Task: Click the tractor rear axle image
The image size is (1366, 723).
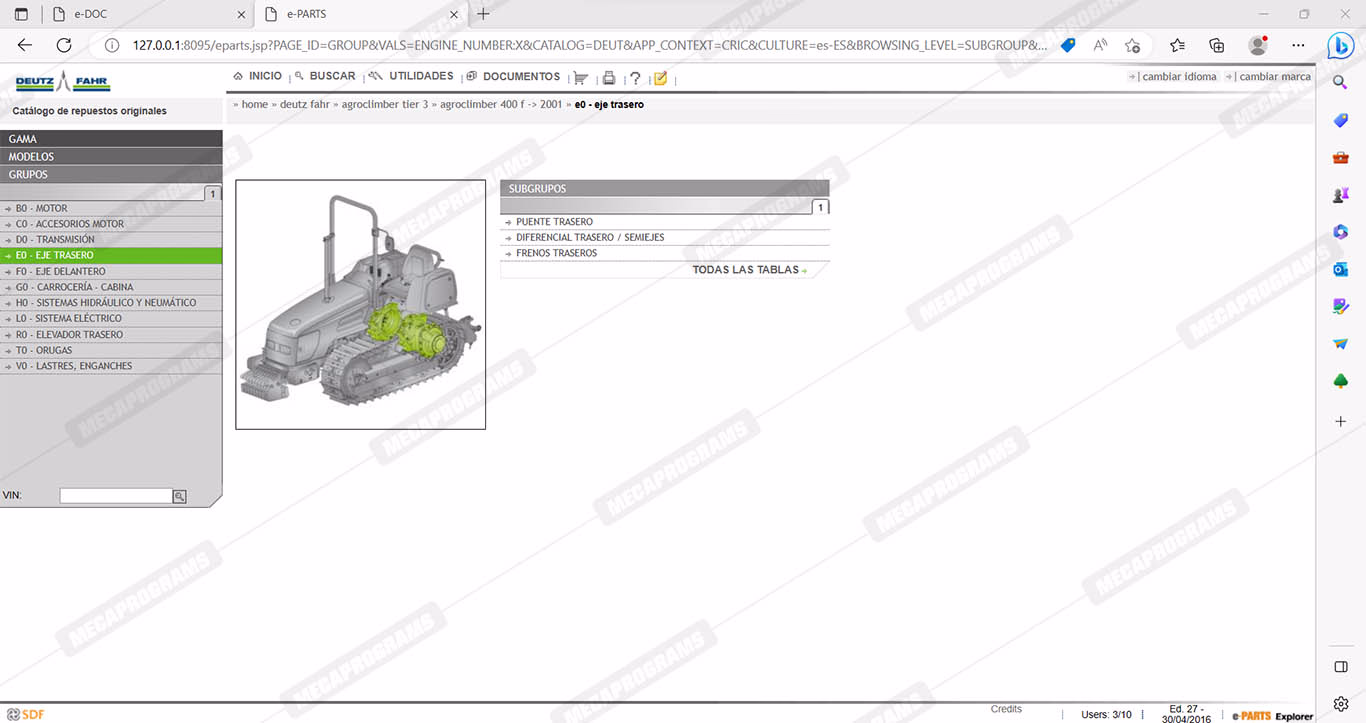Action: [x=361, y=305]
